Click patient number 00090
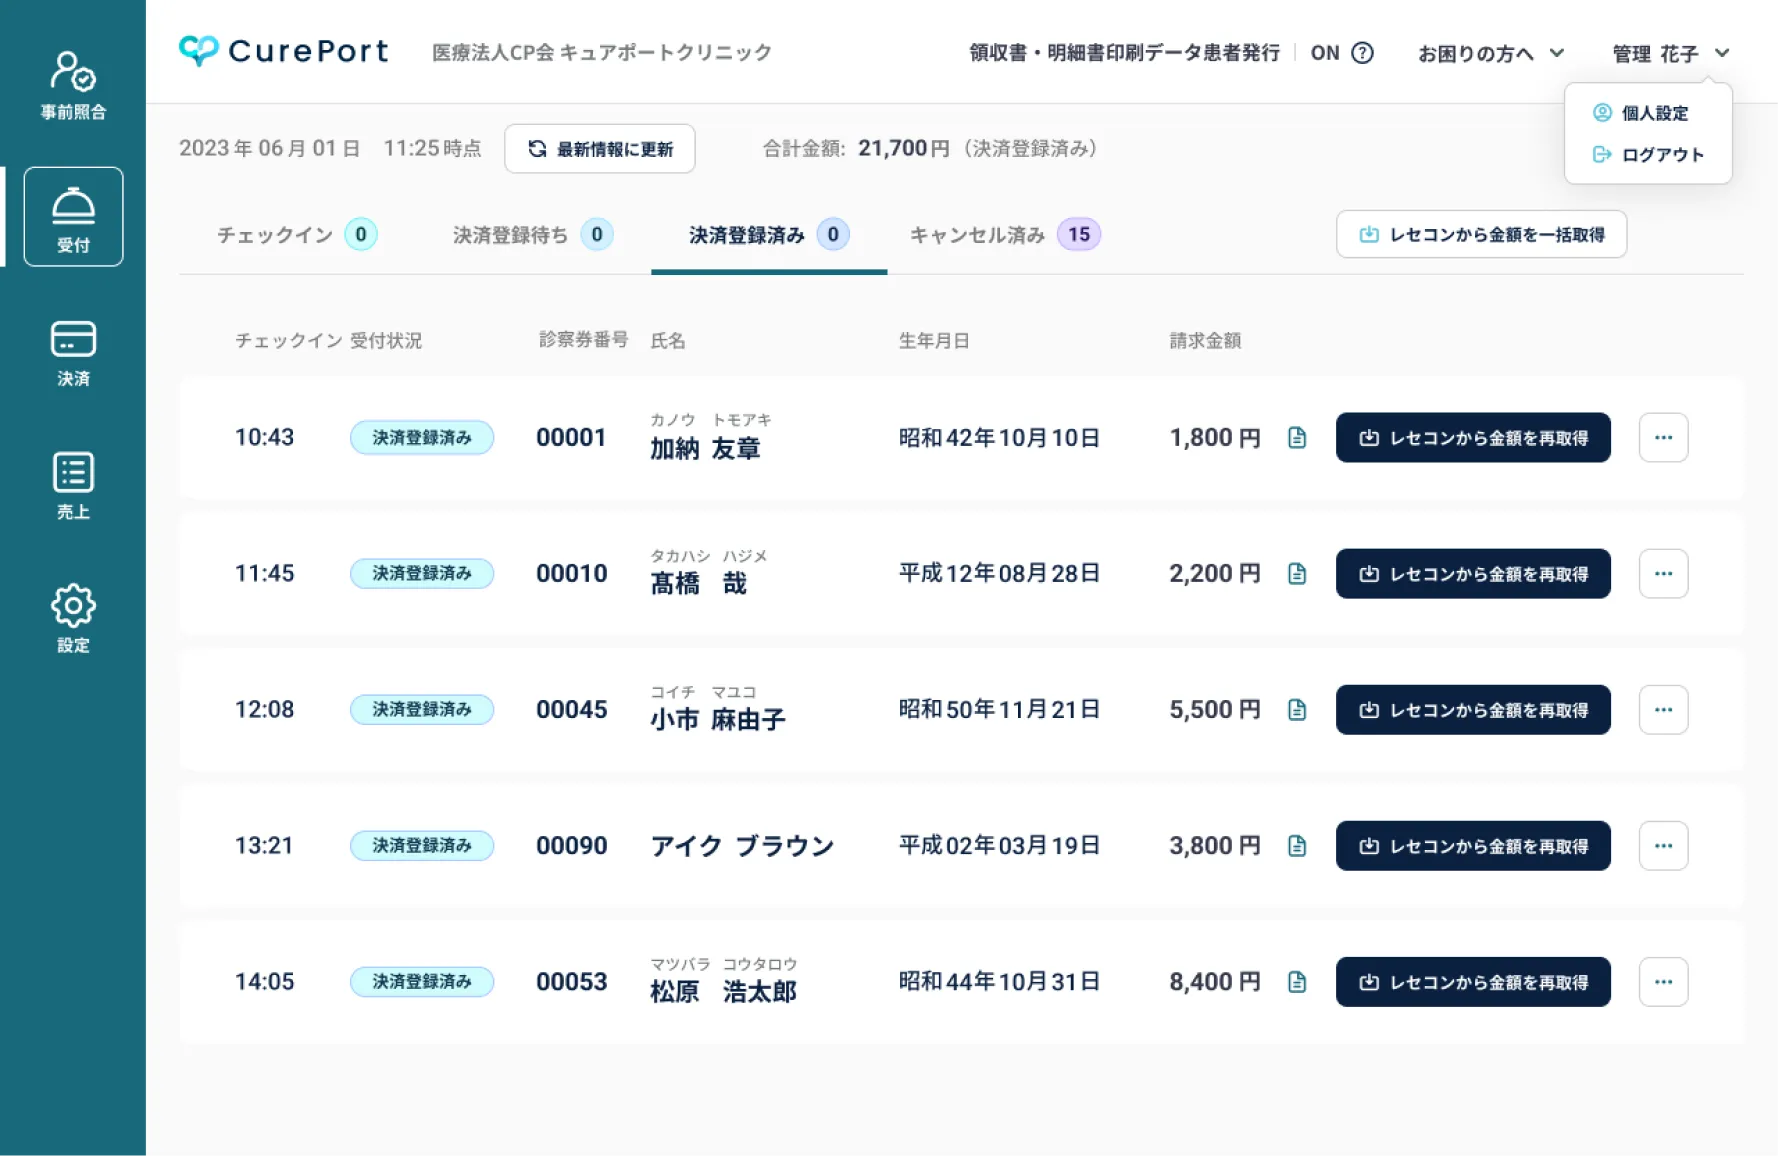The width and height of the screenshot is (1778, 1156). (571, 846)
